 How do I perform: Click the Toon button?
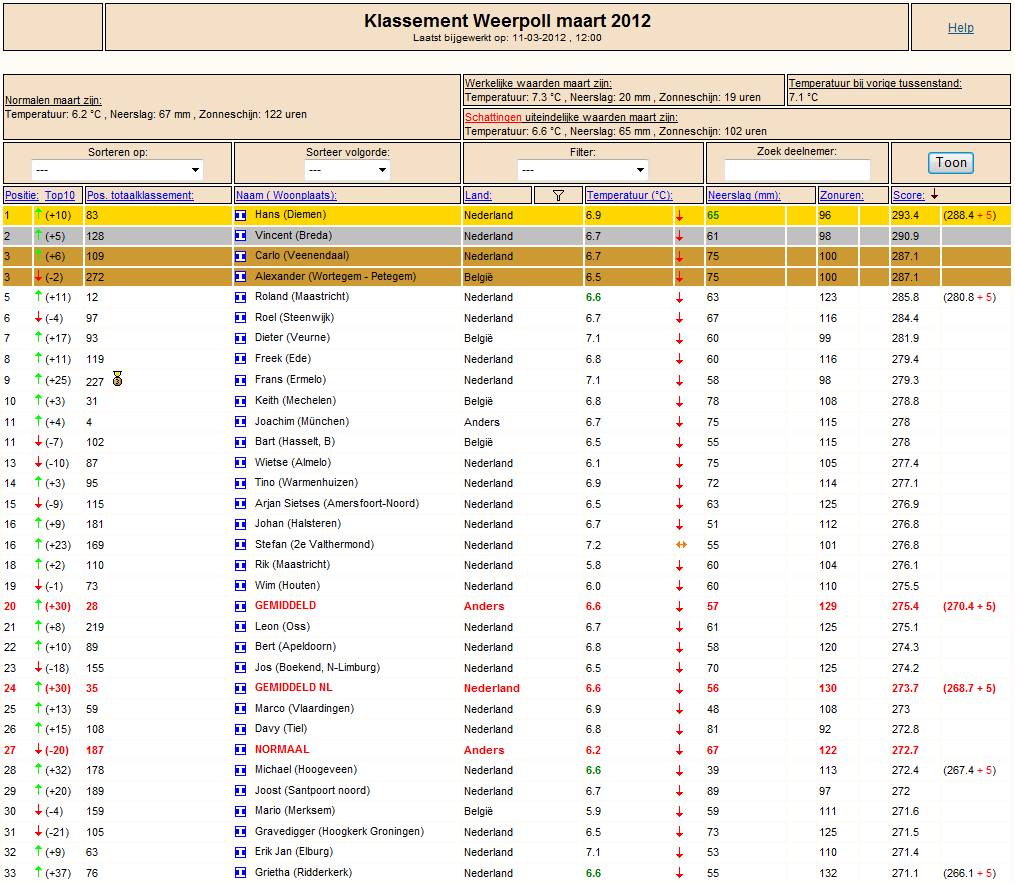(950, 162)
